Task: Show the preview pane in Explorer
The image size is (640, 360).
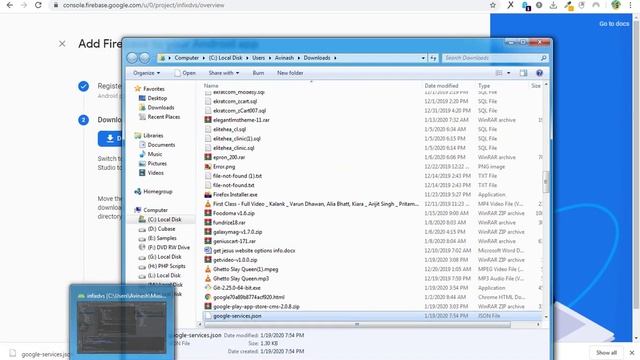Action: tap(523, 73)
